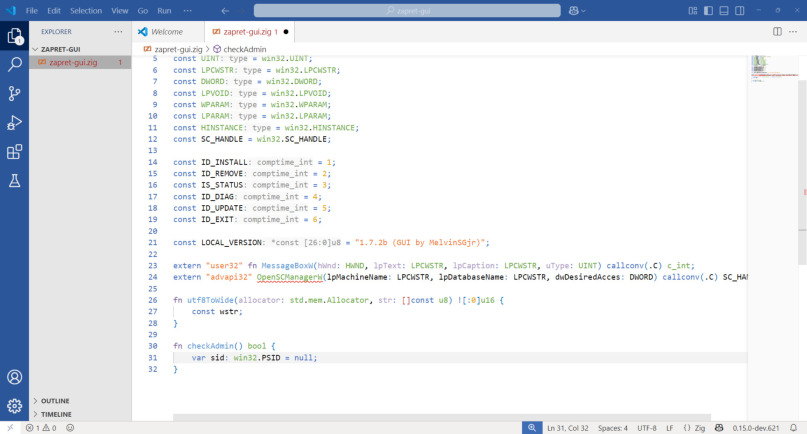This screenshot has width=807, height=434.
Task: Open the Manage gear settings menu
Action: 15,406
